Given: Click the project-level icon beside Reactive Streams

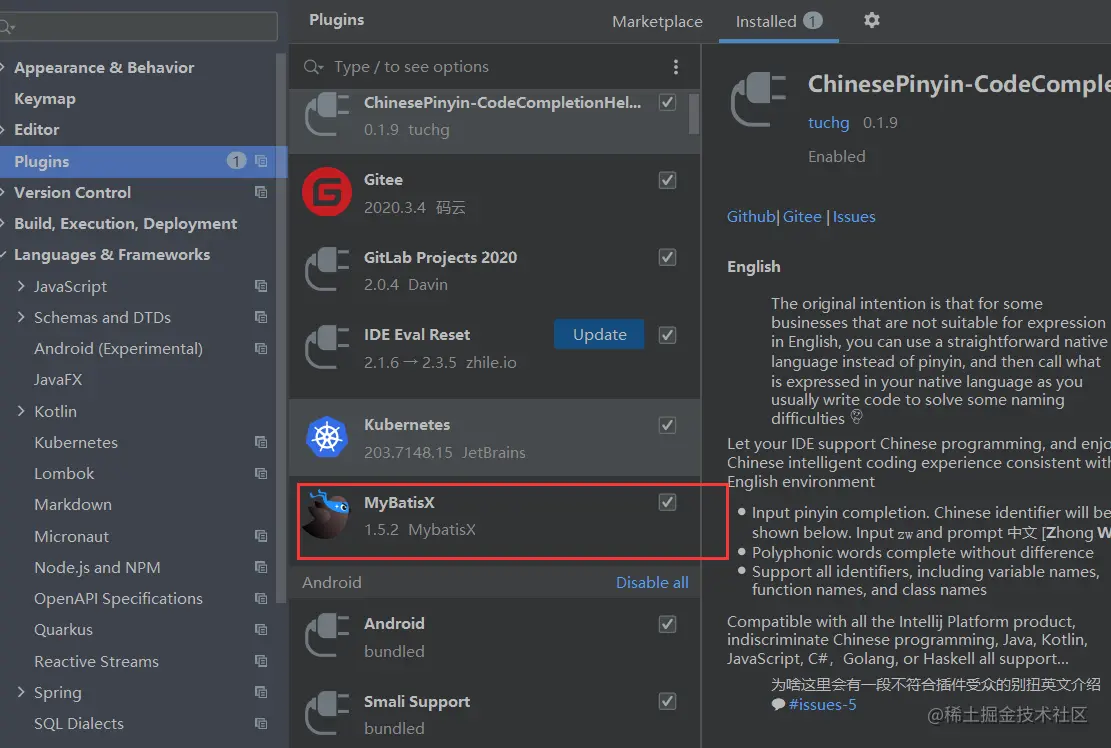Looking at the screenshot, I should (261, 661).
